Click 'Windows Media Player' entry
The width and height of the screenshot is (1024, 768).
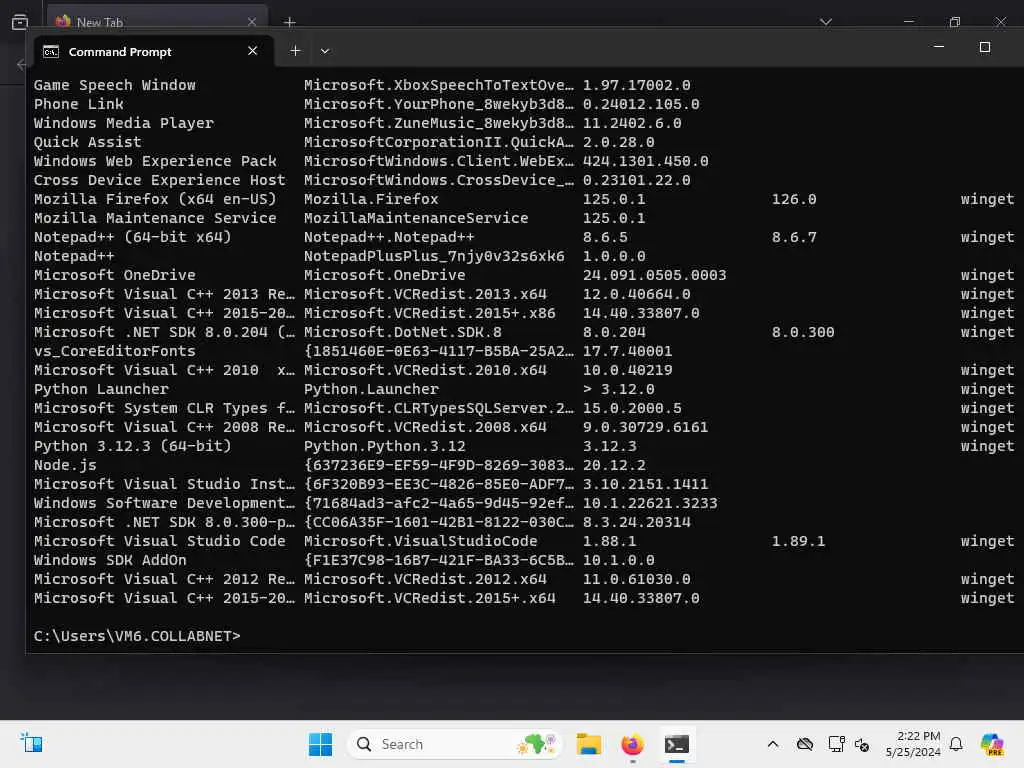pyautogui.click(x=123, y=123)
